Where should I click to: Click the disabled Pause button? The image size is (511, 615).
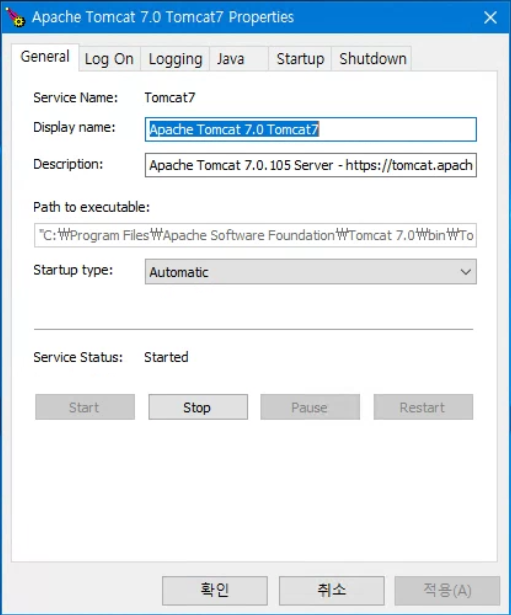pyautogui.click(x=310, y=407)
